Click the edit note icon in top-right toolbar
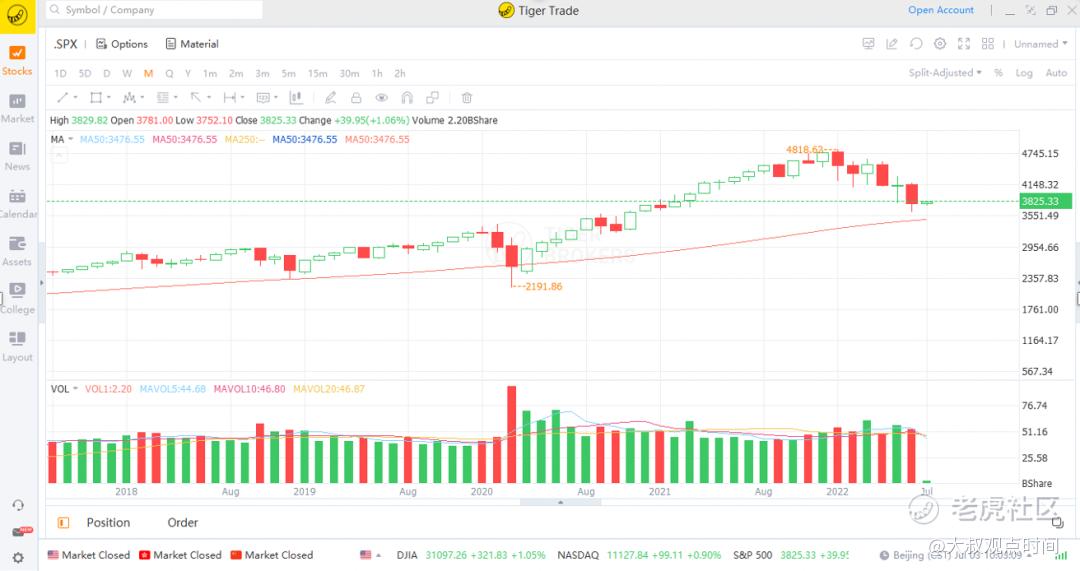Screen dimensions: 1080x571 [x=892, y=43]
